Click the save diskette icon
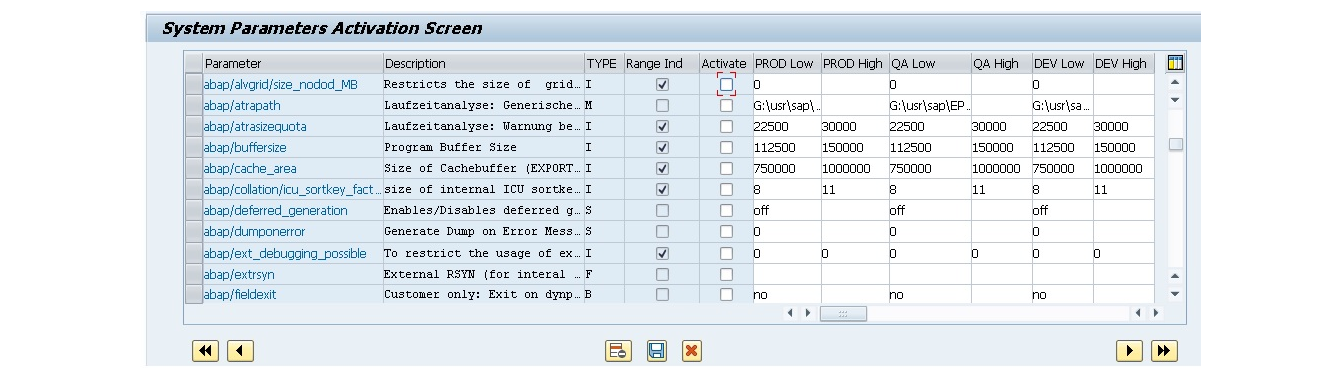 pyautogui.click(x=656, y=351)
